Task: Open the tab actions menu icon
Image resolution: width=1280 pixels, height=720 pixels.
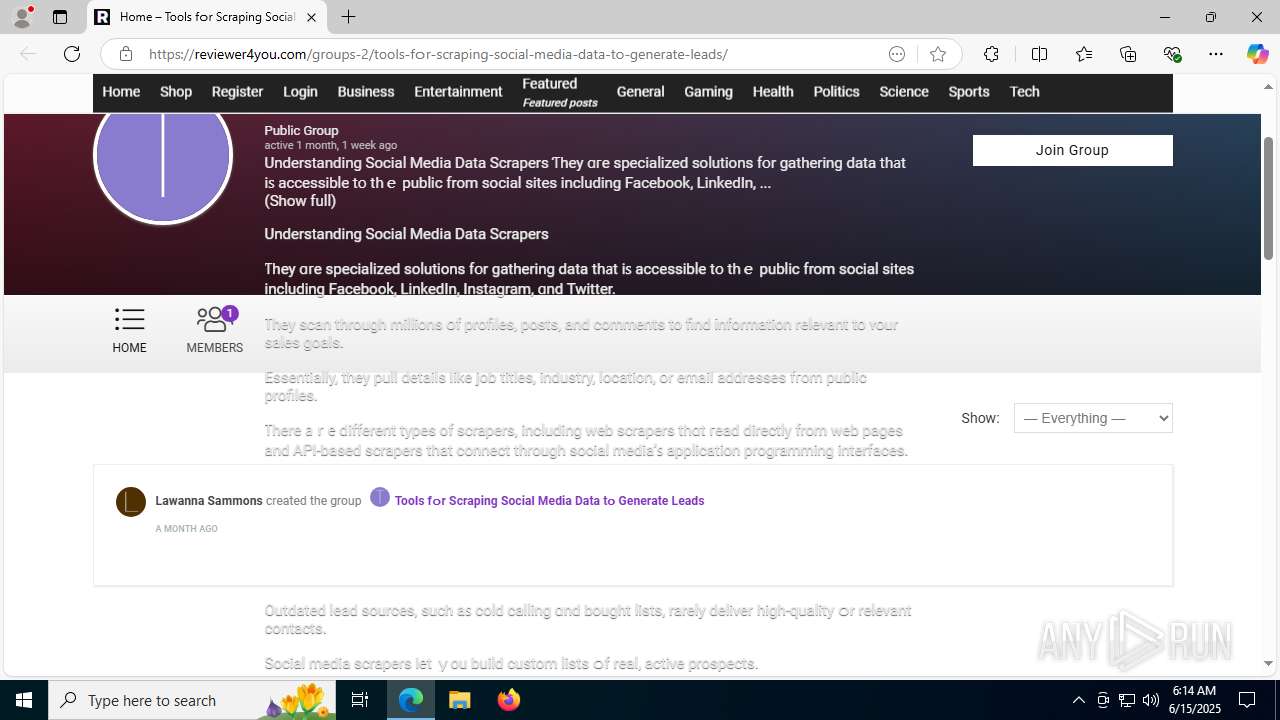Action: point(60,17)
